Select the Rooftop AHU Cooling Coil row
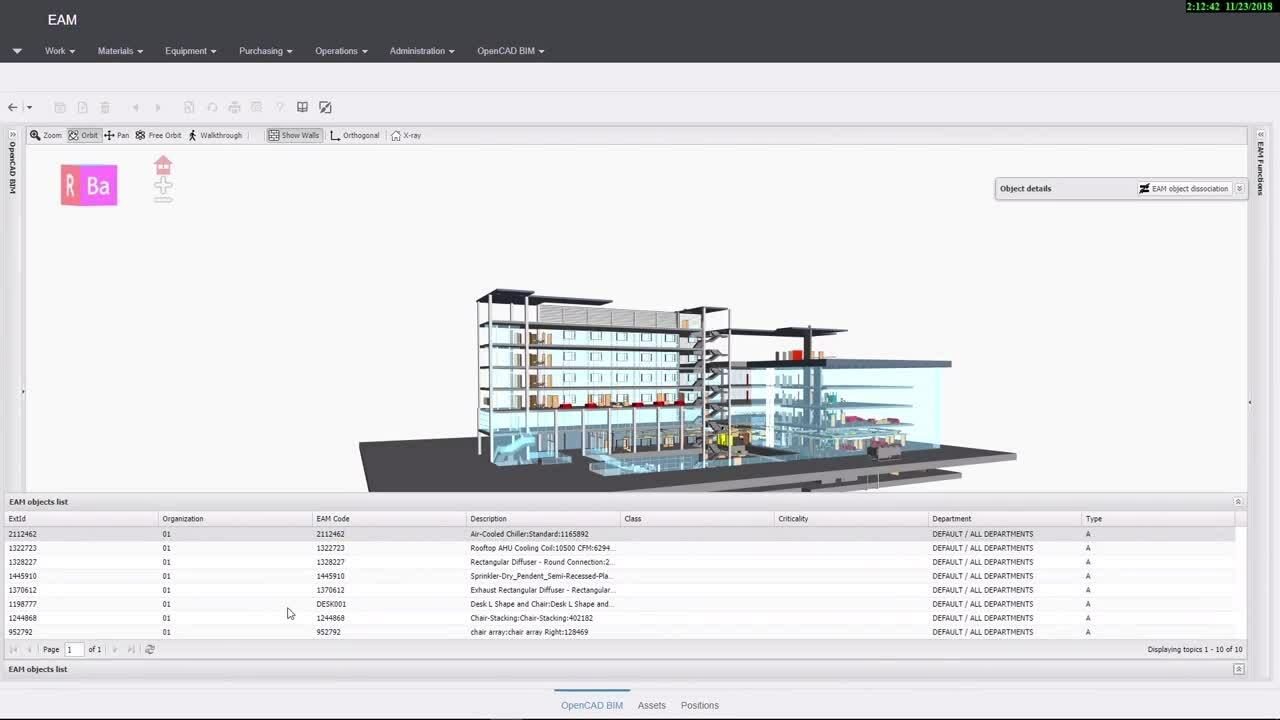 coord(620,548)
